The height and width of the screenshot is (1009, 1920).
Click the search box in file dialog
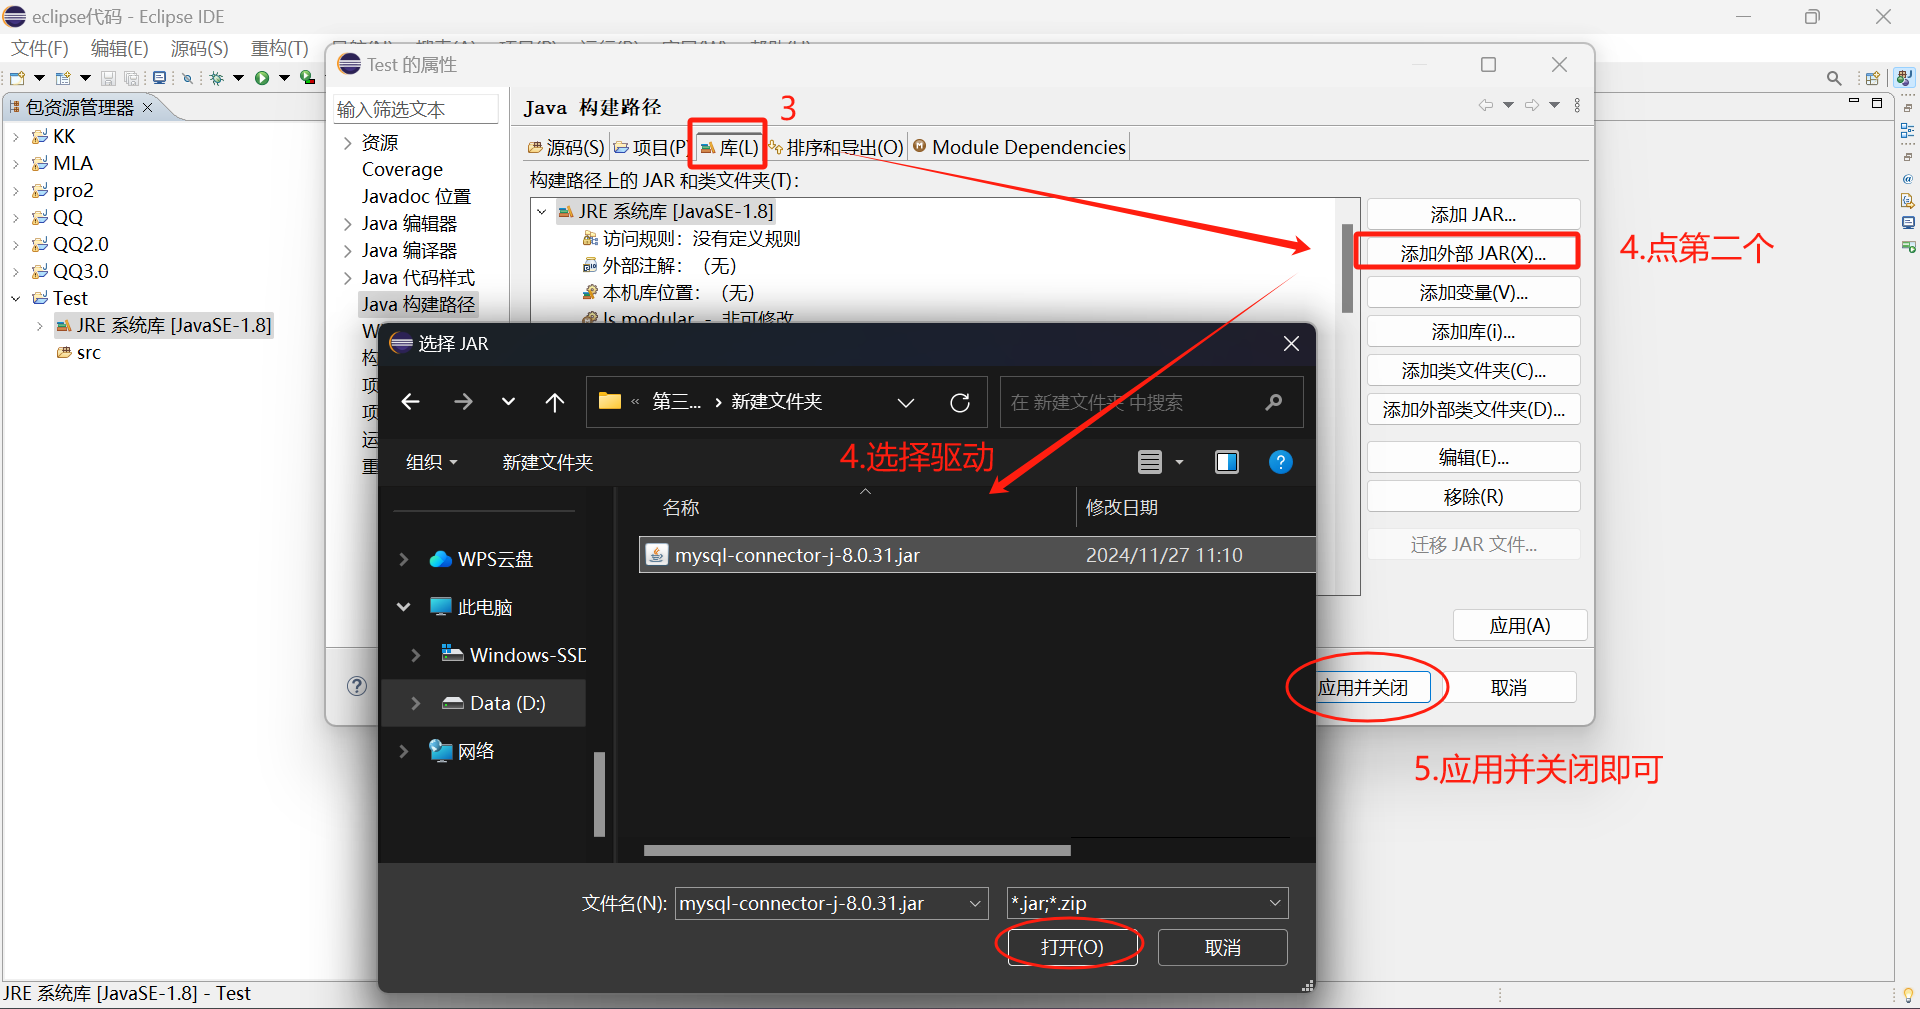(1151, 402)
